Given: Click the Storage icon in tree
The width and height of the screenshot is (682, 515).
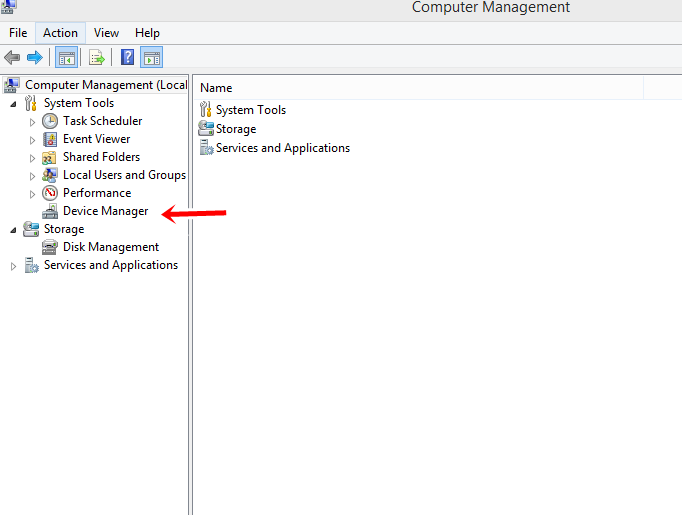Looking at the screenshot, I should pos(31,229).
